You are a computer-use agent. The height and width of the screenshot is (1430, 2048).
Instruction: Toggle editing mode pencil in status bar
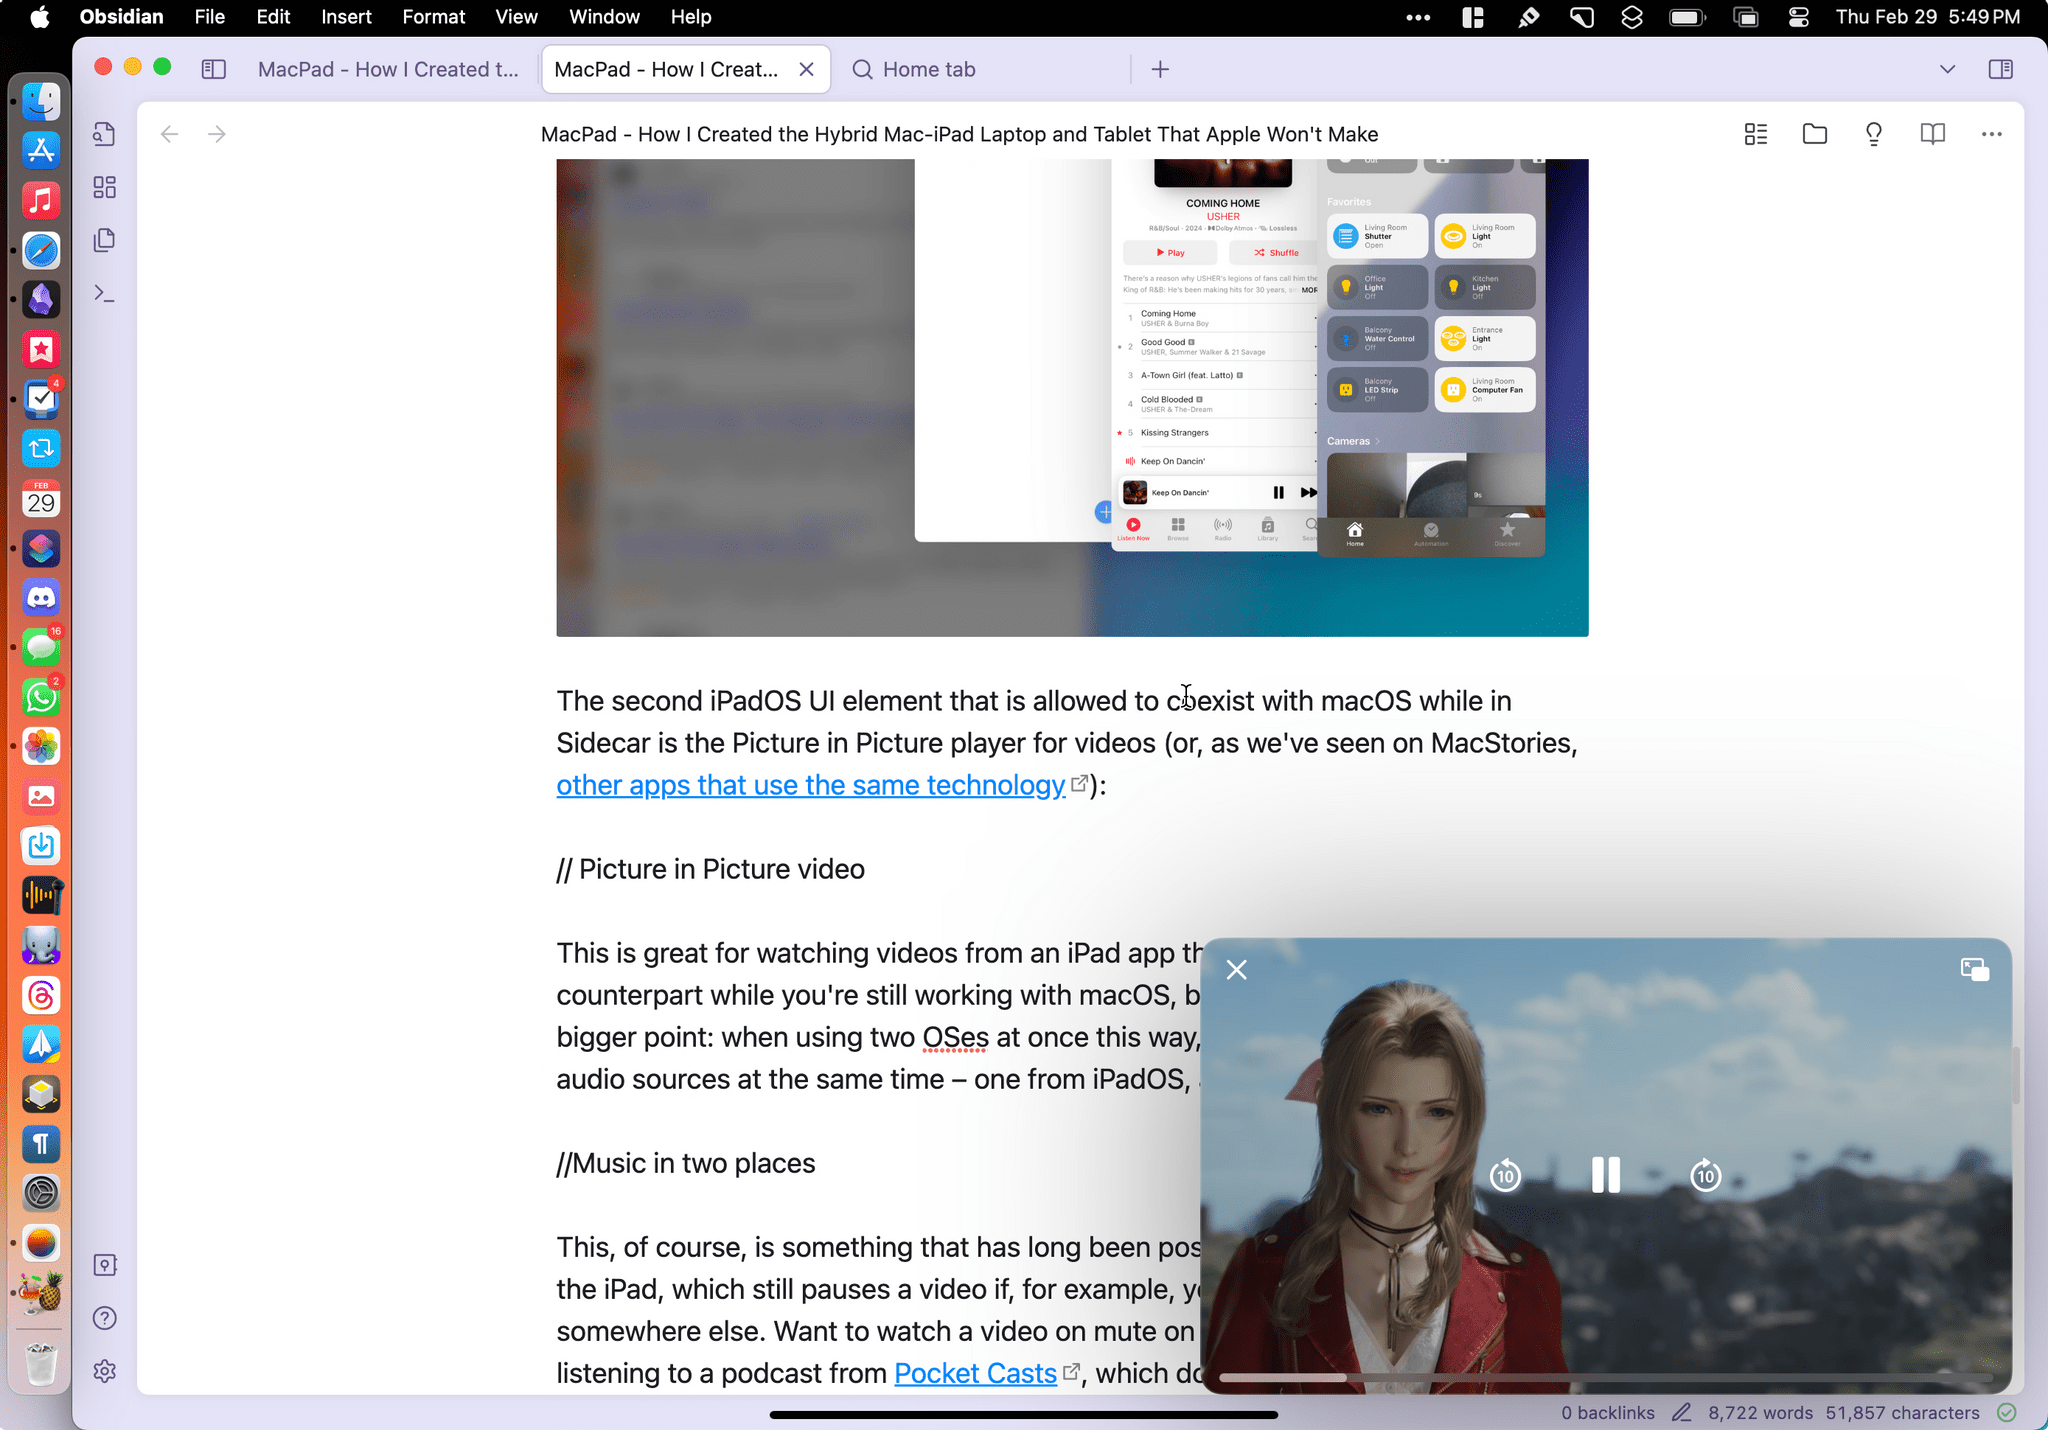click(x=1682, y=1413)
